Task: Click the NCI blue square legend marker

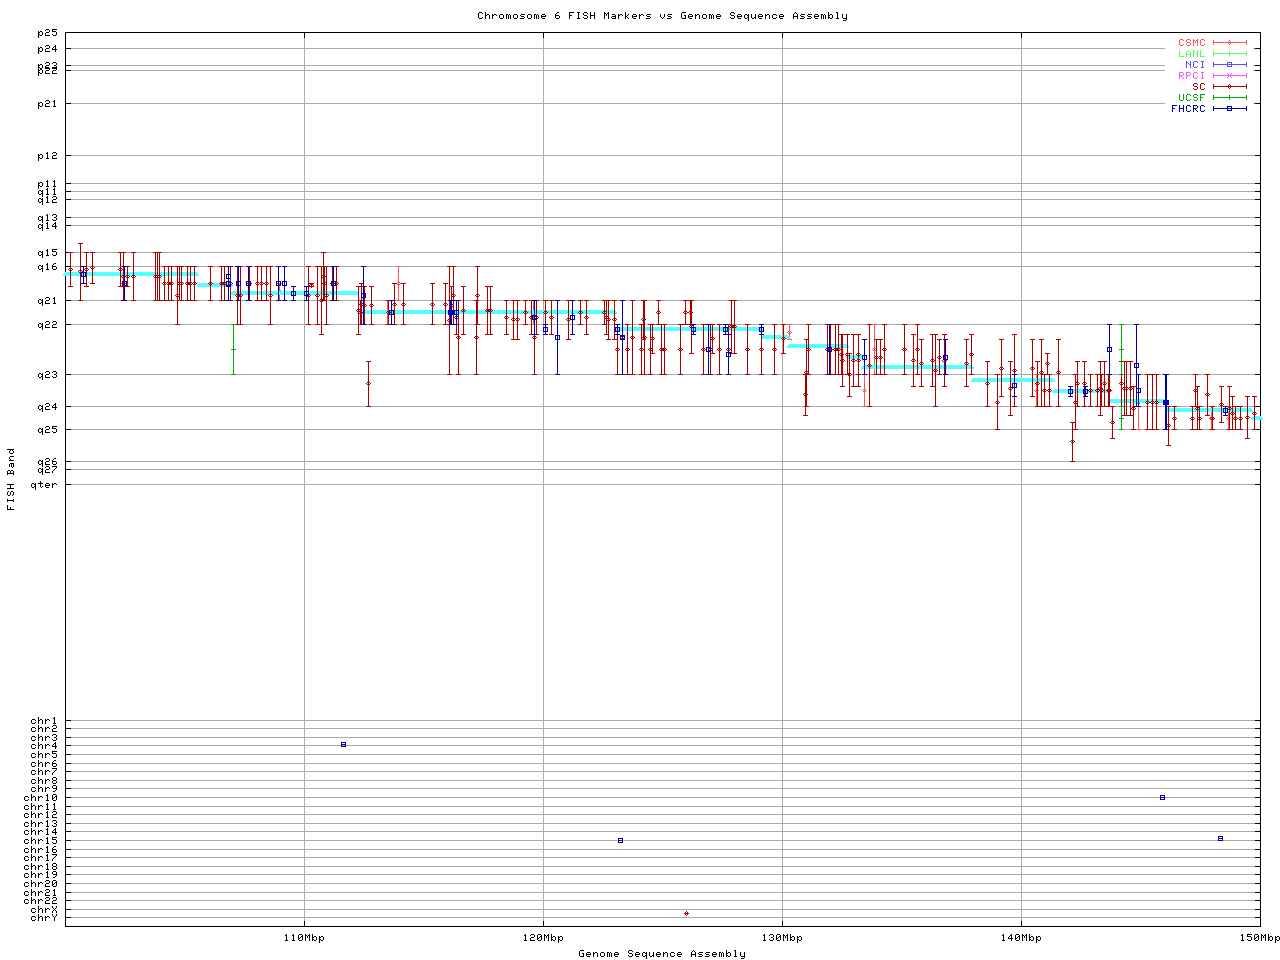Action: coord(1229,65)
